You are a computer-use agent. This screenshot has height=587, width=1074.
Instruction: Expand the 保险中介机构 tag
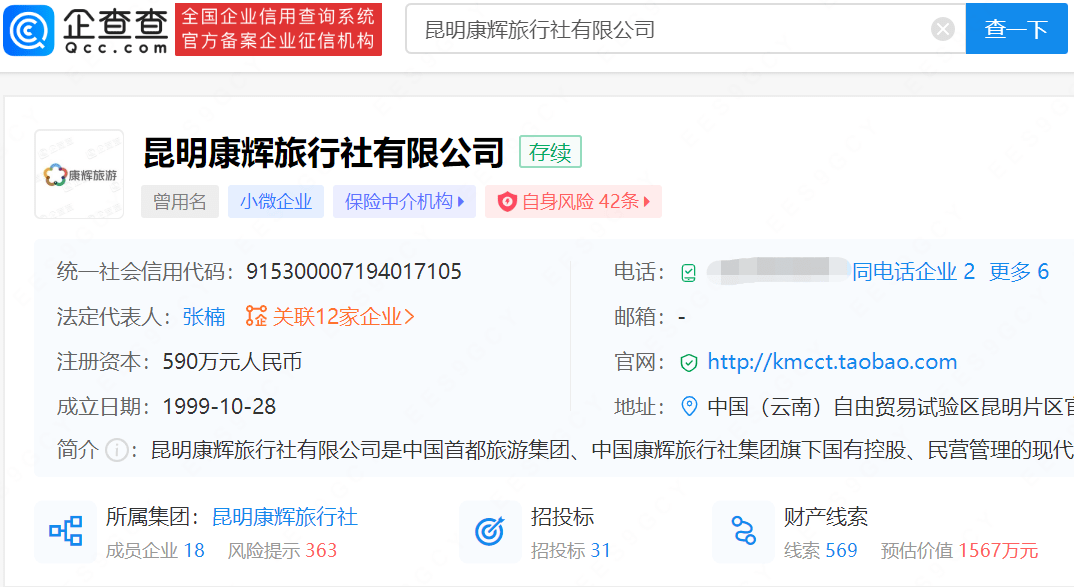coord(404,201)
